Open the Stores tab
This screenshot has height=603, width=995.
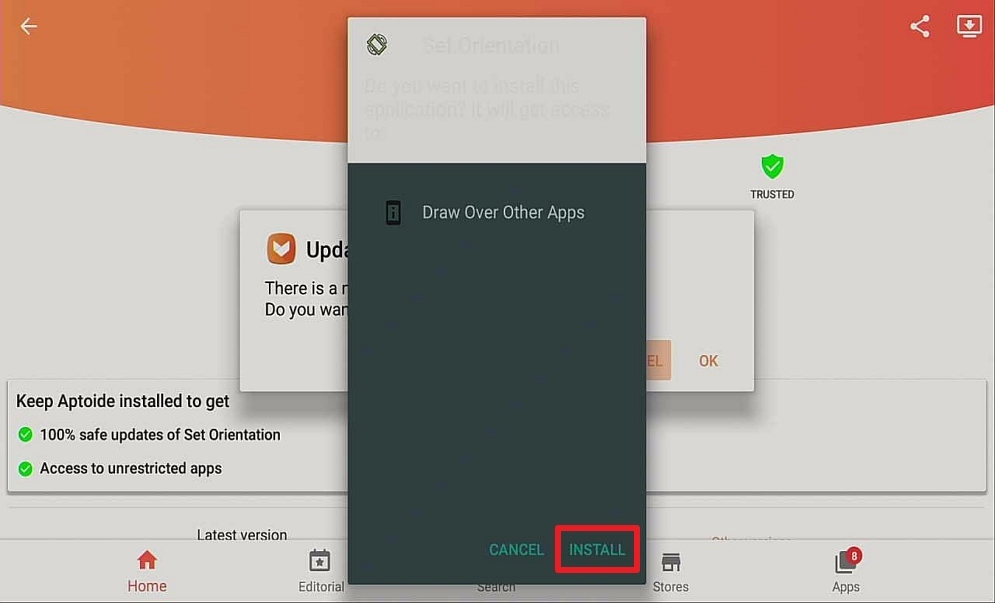[671, 572]
